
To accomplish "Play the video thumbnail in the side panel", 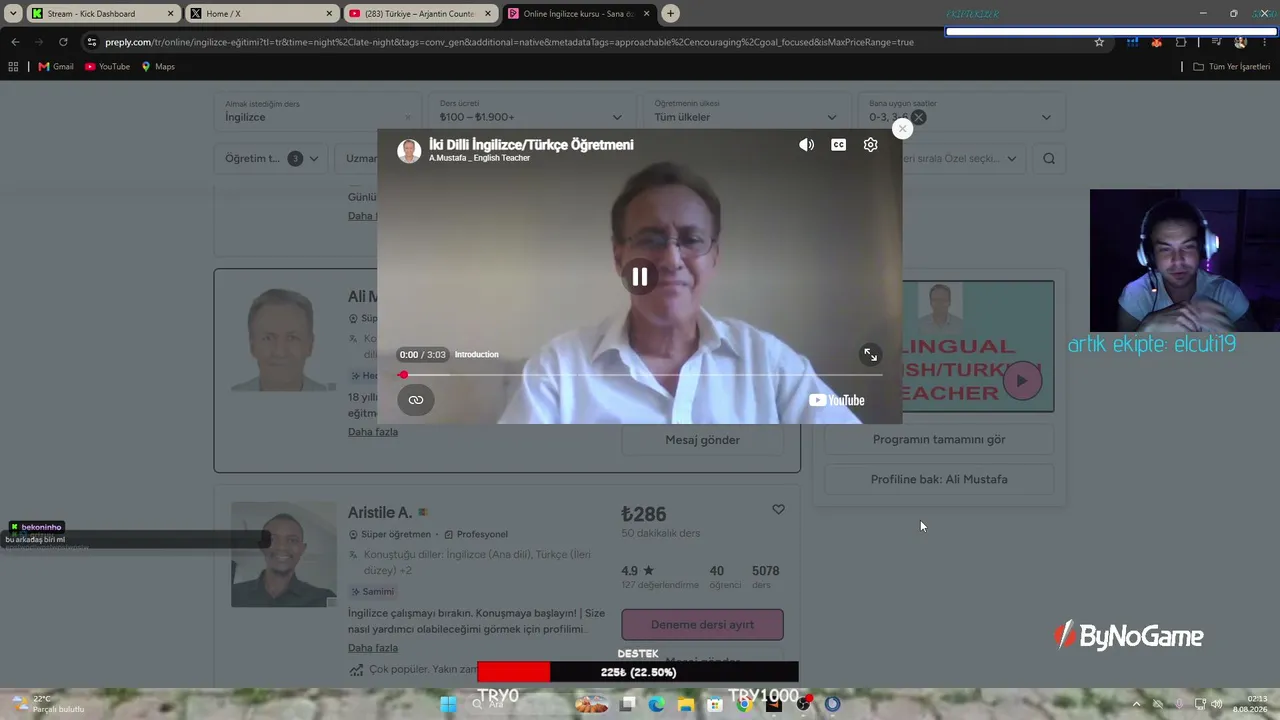I will pyautogui.click(x=1022, y=381).
